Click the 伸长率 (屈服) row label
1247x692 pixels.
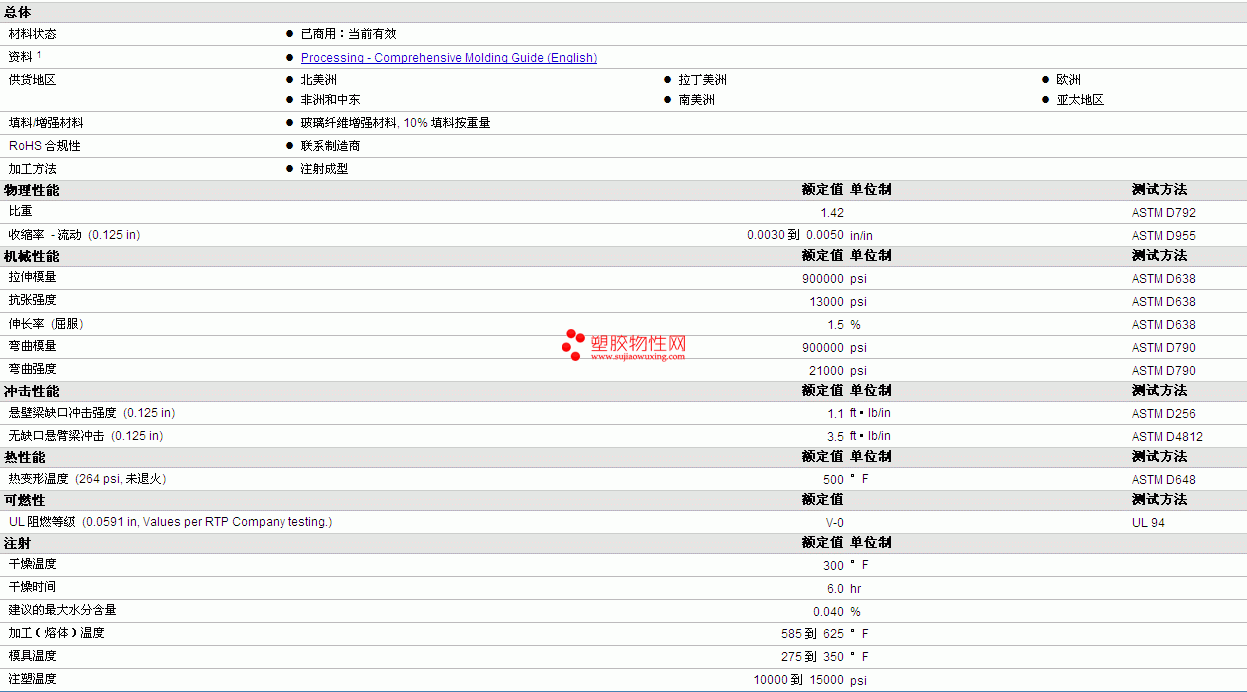pos(46,324)
